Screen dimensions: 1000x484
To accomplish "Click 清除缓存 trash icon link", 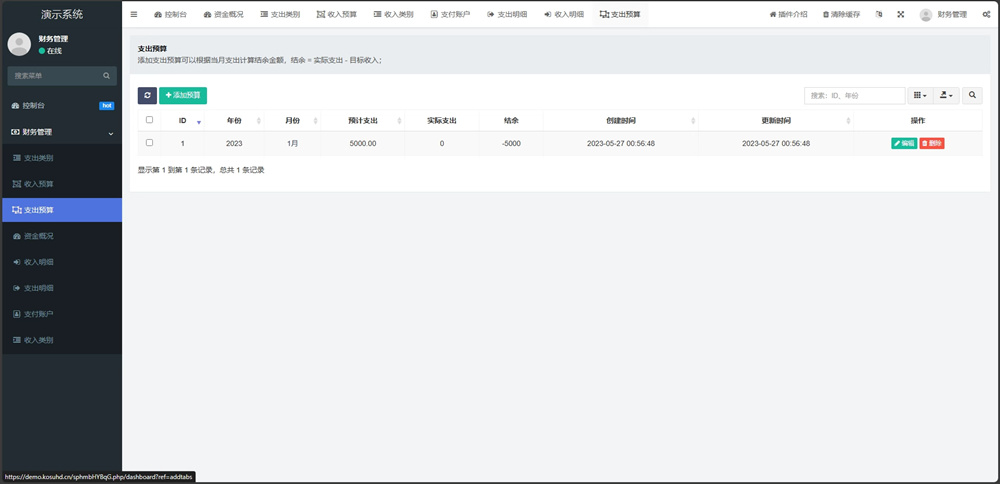I will (841, 14).
